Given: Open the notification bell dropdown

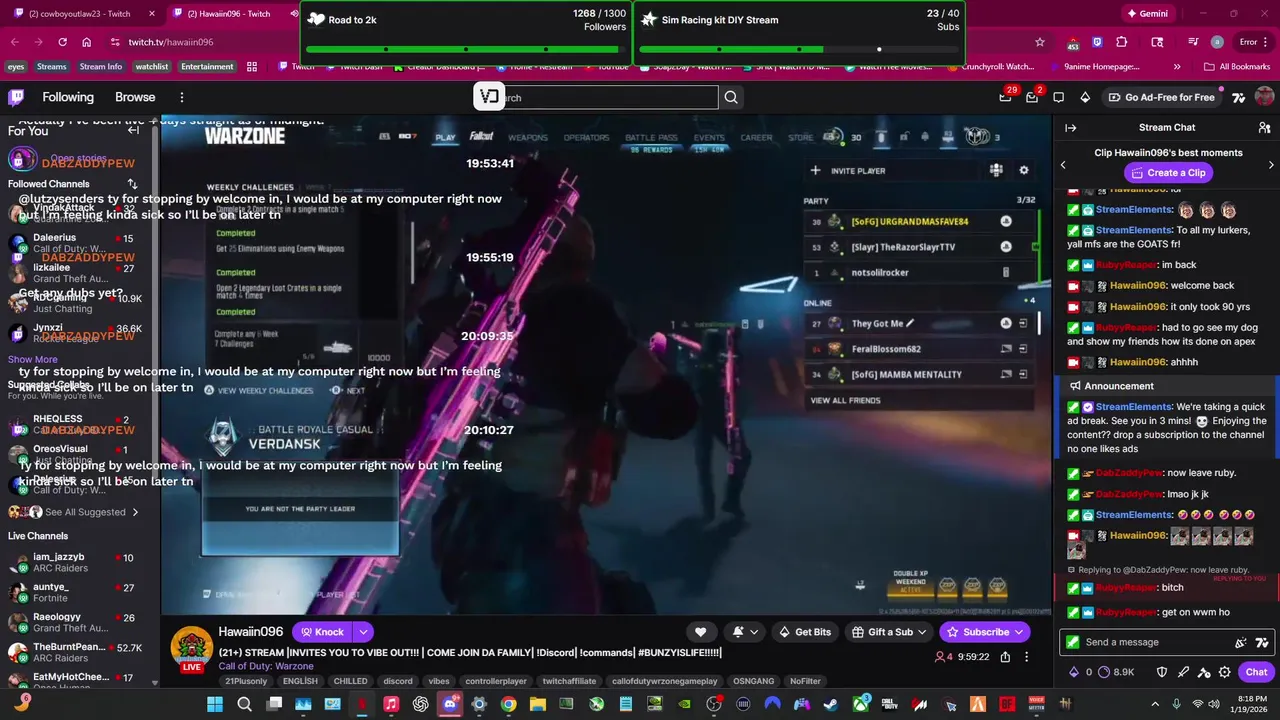Looking at the screenshot, I should click(745, 632).
